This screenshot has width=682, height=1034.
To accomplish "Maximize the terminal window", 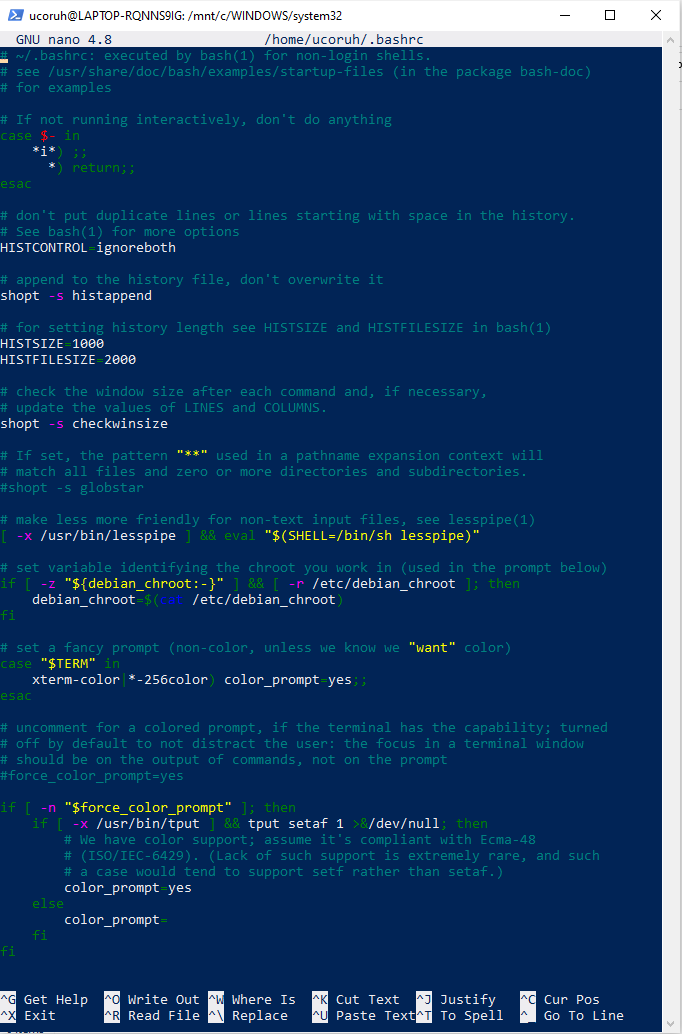I will [x=610, y=15].
